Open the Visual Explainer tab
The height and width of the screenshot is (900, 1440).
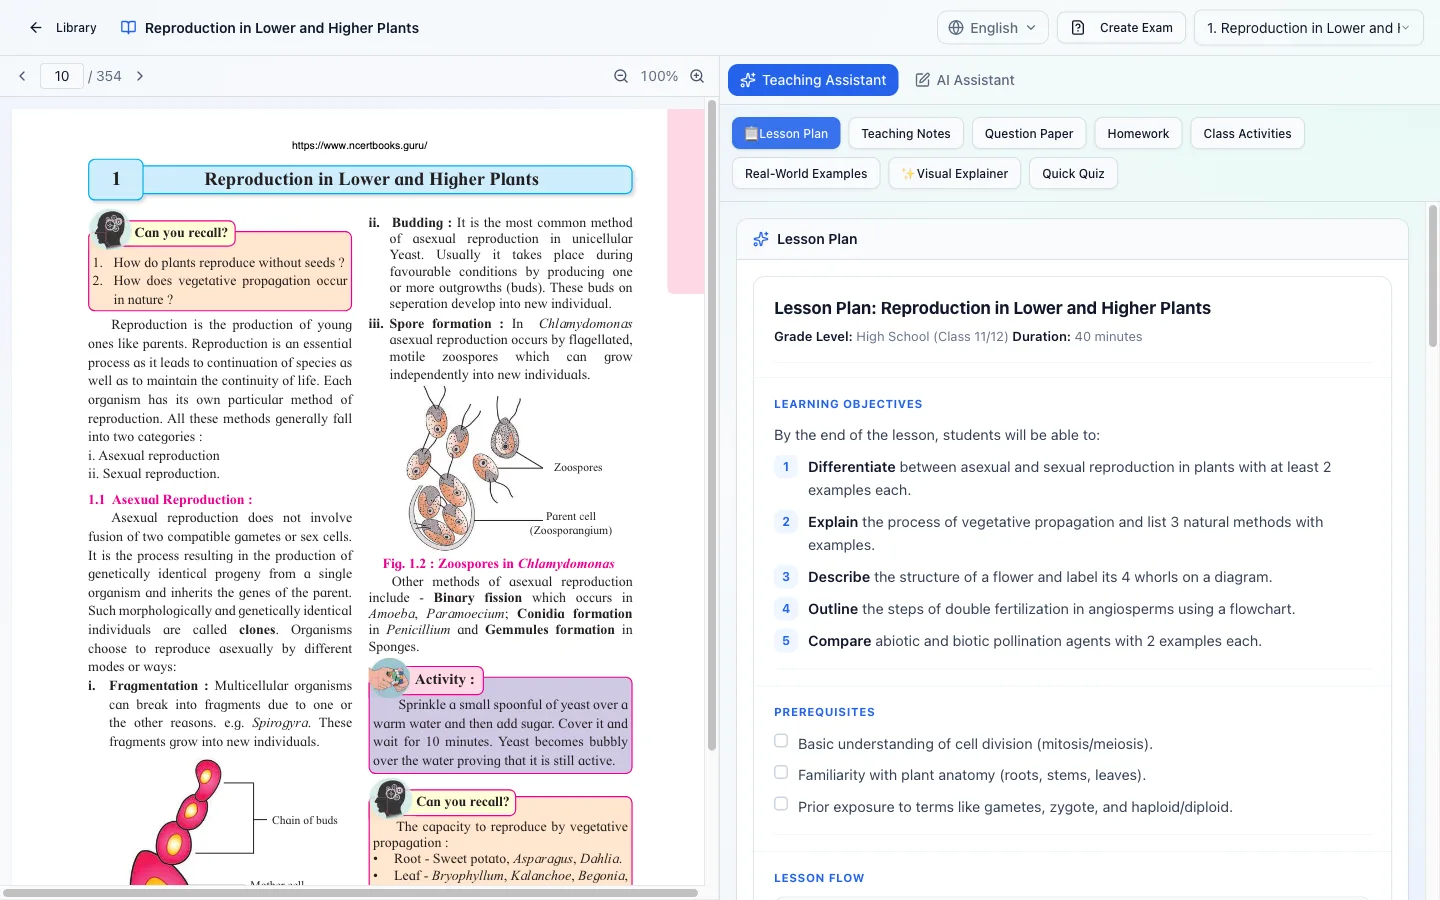(955, 173)
